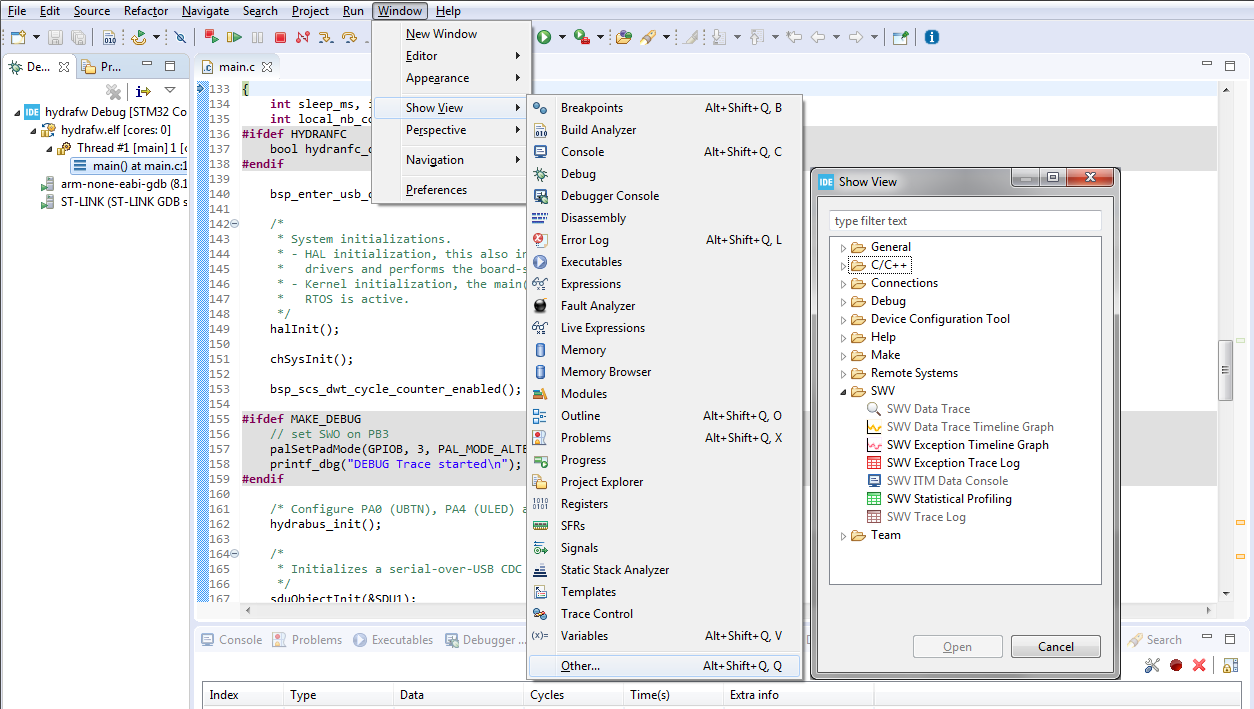Open the Run button dropdown arrow
Screen dimensions: 1254x709
[x=560, y=37]
